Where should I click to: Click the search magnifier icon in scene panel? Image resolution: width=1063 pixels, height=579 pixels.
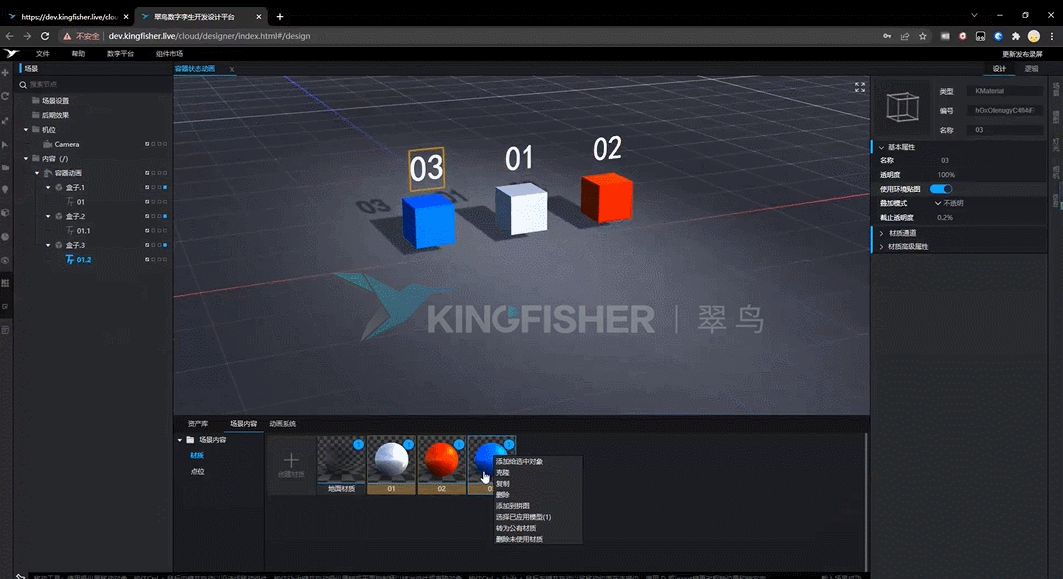click(x=23, y=85)
